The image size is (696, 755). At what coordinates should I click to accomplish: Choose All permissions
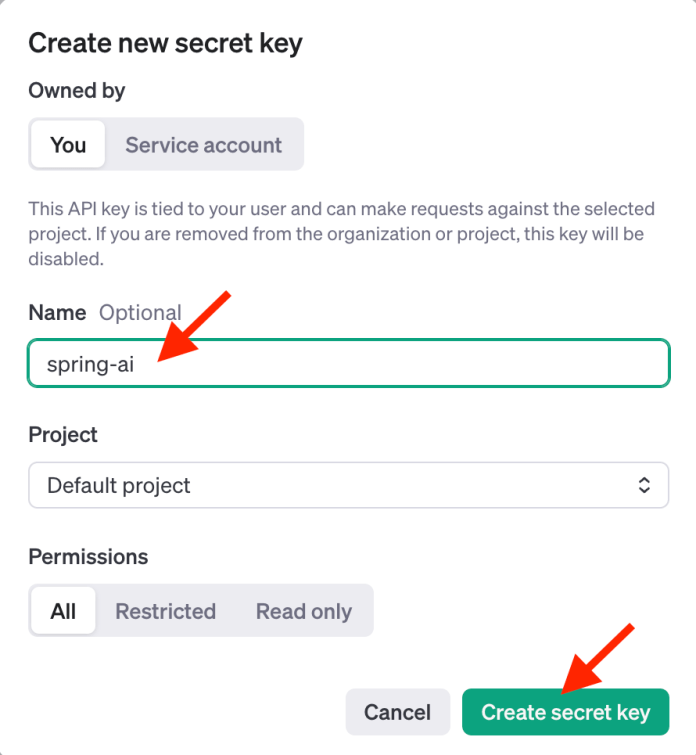(63, 611)
